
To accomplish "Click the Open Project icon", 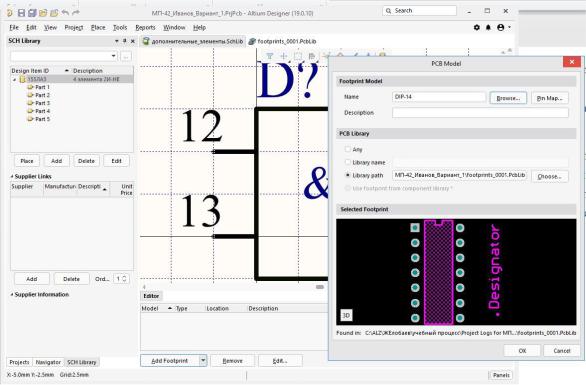I will pyautogui.click(x=54, y=13).
